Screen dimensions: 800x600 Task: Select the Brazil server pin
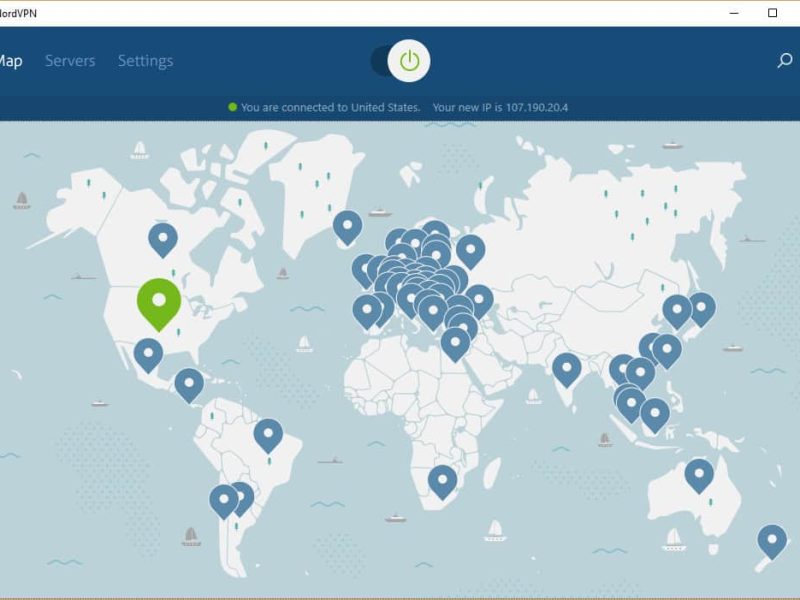click(268, 436)
